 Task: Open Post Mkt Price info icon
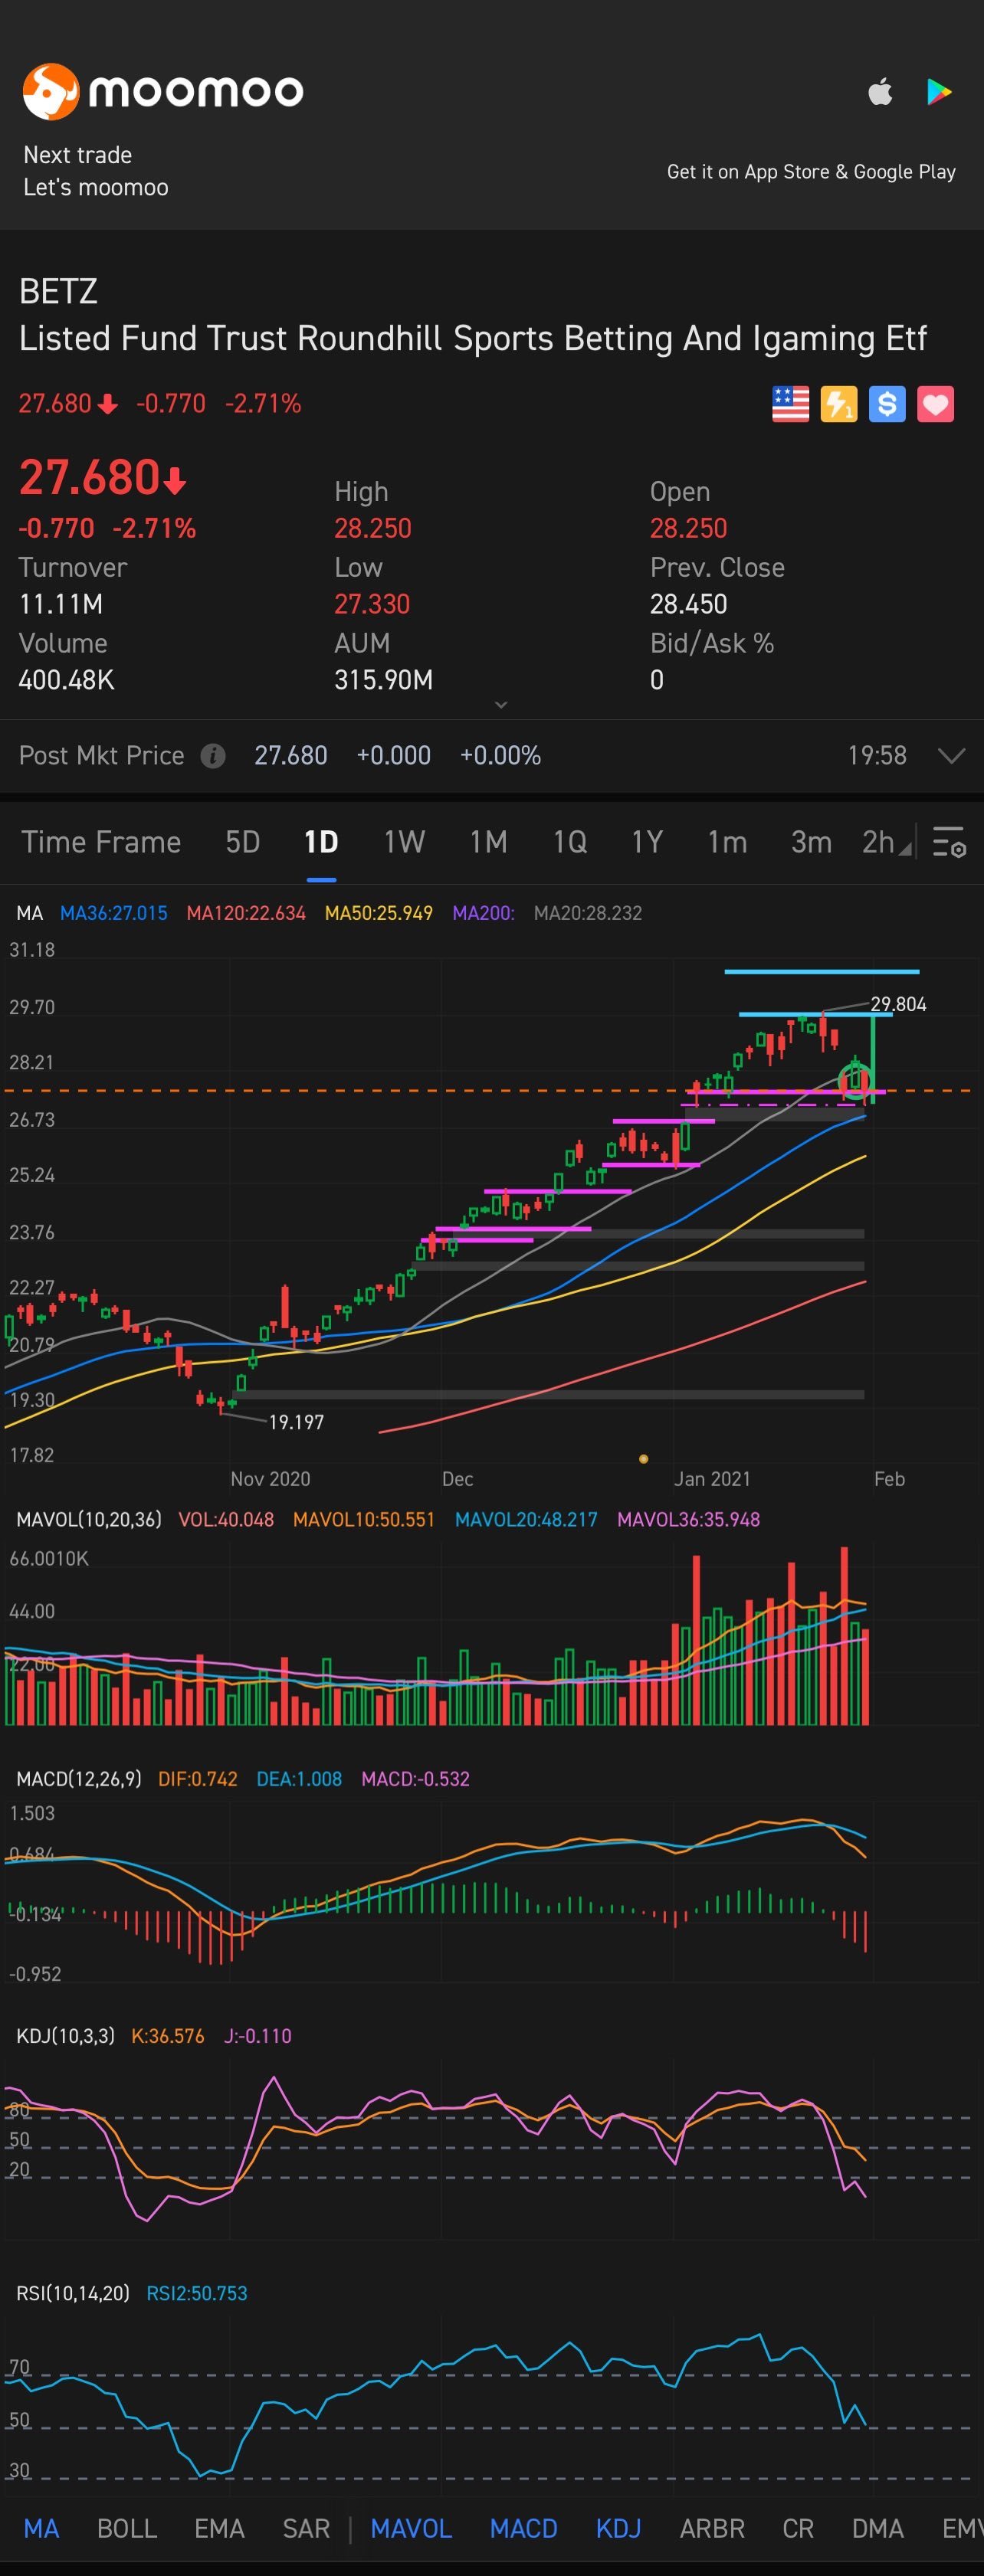point(213,756)
